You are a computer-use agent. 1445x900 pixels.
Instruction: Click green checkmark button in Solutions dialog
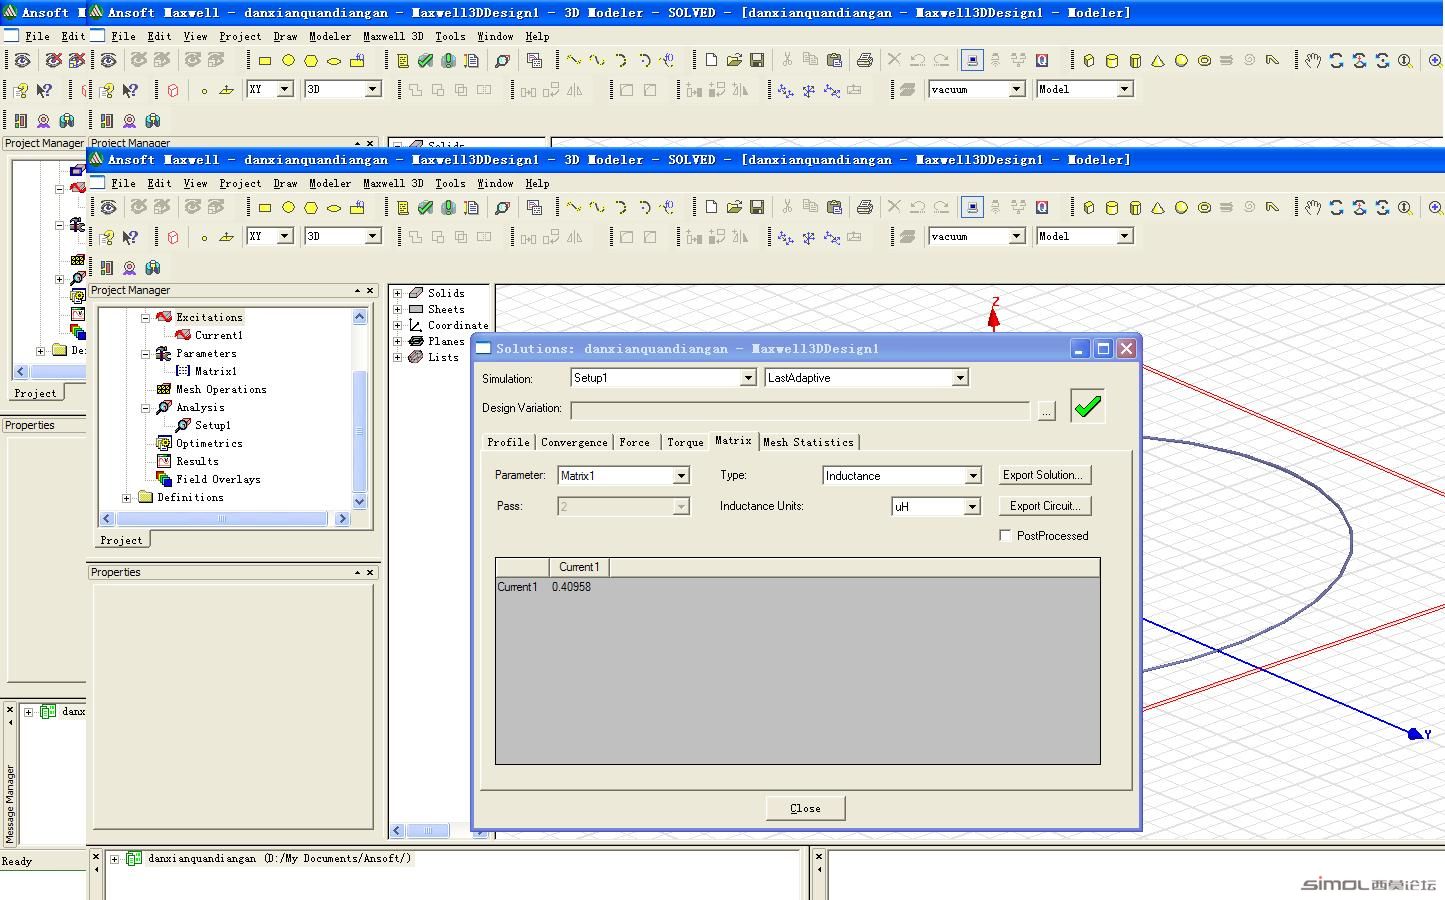coord(1088,406)
